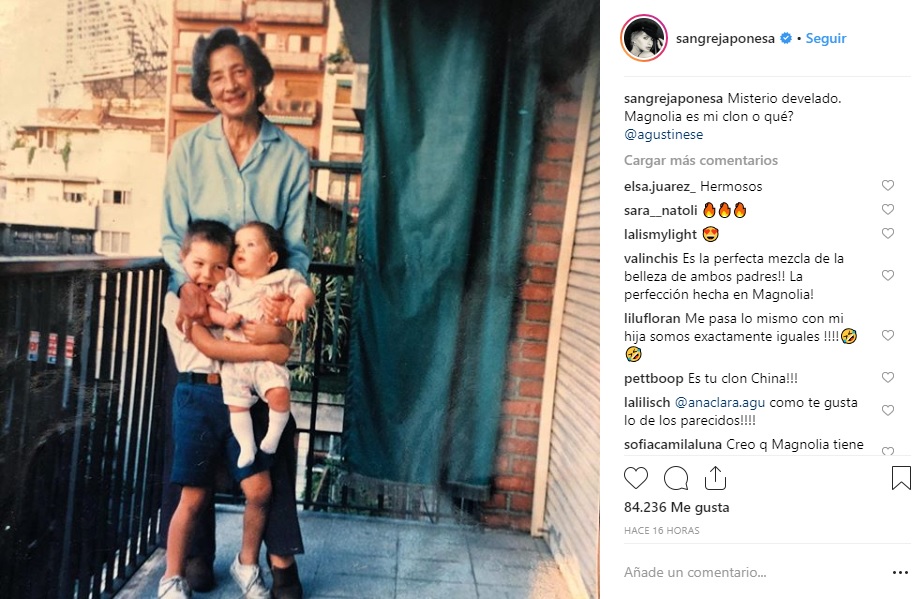
Task: Like pettboop comment heart
Action: pyautogui.click(x=888, y=378)
